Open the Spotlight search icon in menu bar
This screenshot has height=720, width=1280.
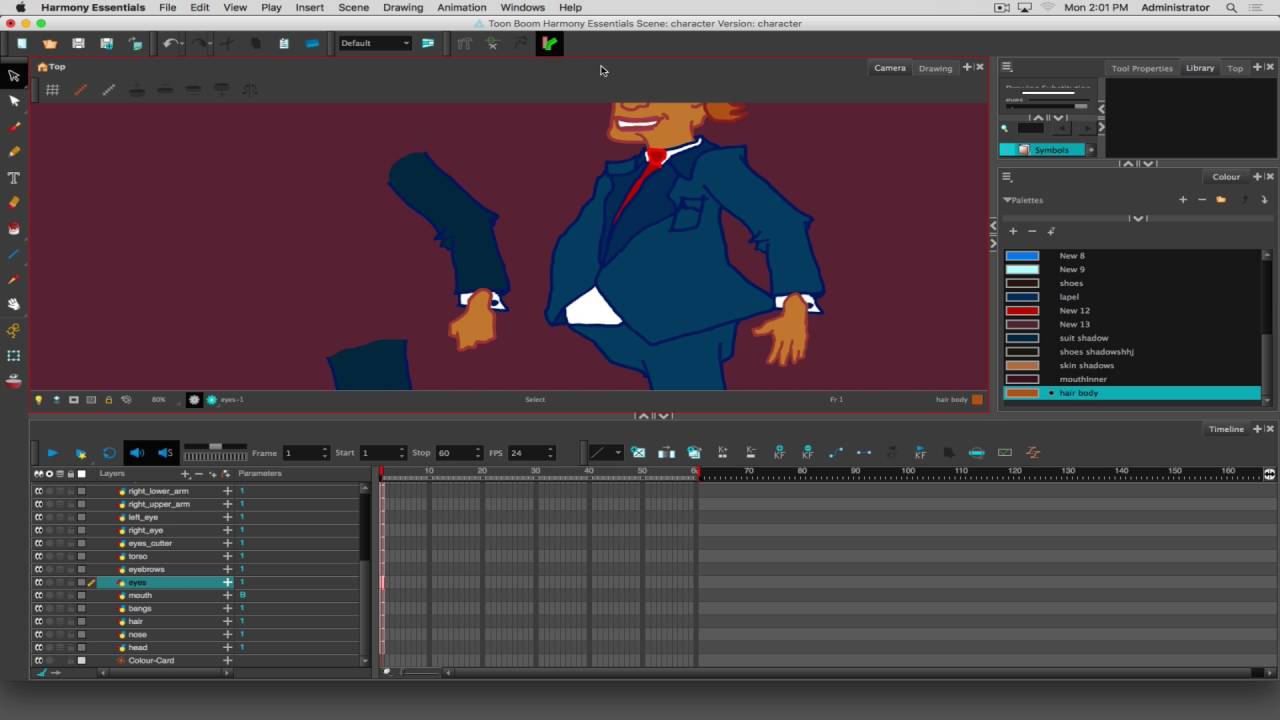click(1231, 7)
